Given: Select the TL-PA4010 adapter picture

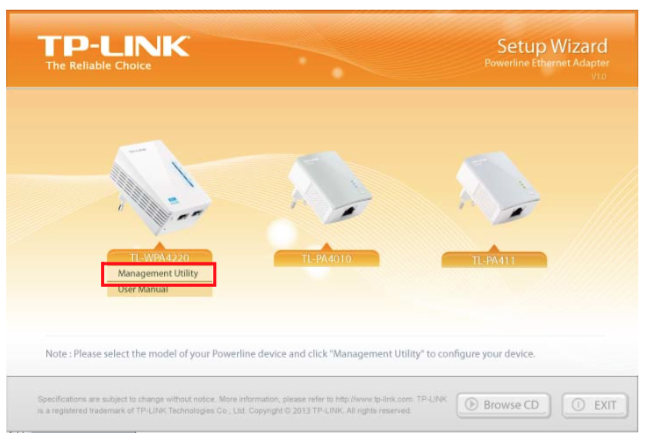Looking at the screenshot, I should (x=329, y=188).
